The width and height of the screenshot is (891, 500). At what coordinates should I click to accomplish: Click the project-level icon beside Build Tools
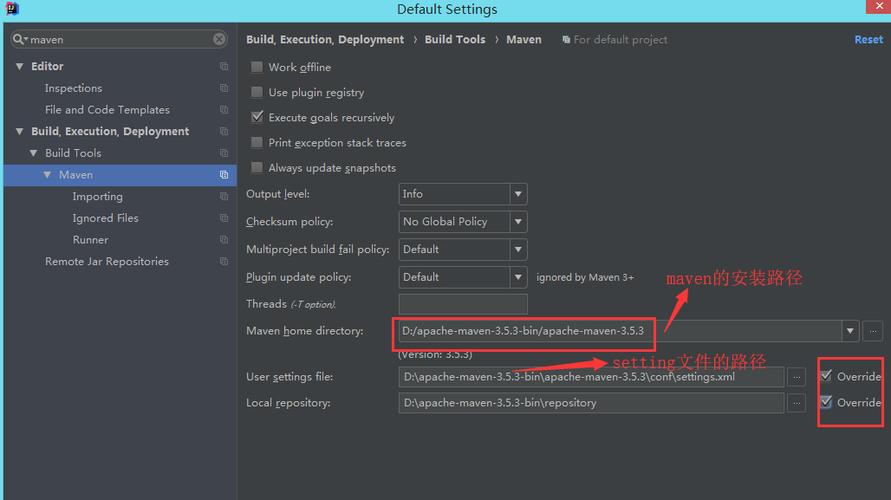click(x=224, y=153)
